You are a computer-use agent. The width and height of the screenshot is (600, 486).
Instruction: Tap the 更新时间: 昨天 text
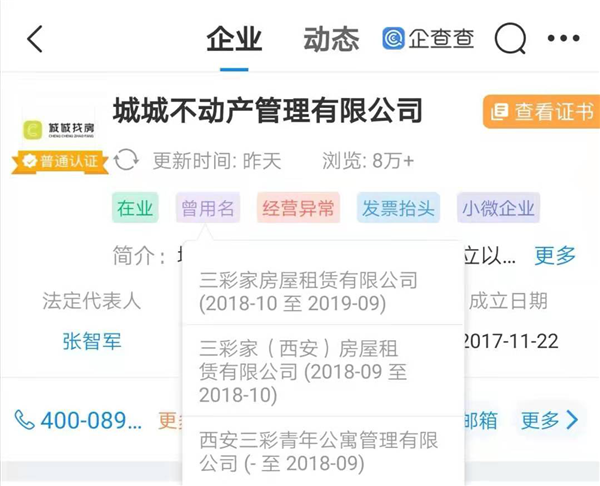point(217,161)
